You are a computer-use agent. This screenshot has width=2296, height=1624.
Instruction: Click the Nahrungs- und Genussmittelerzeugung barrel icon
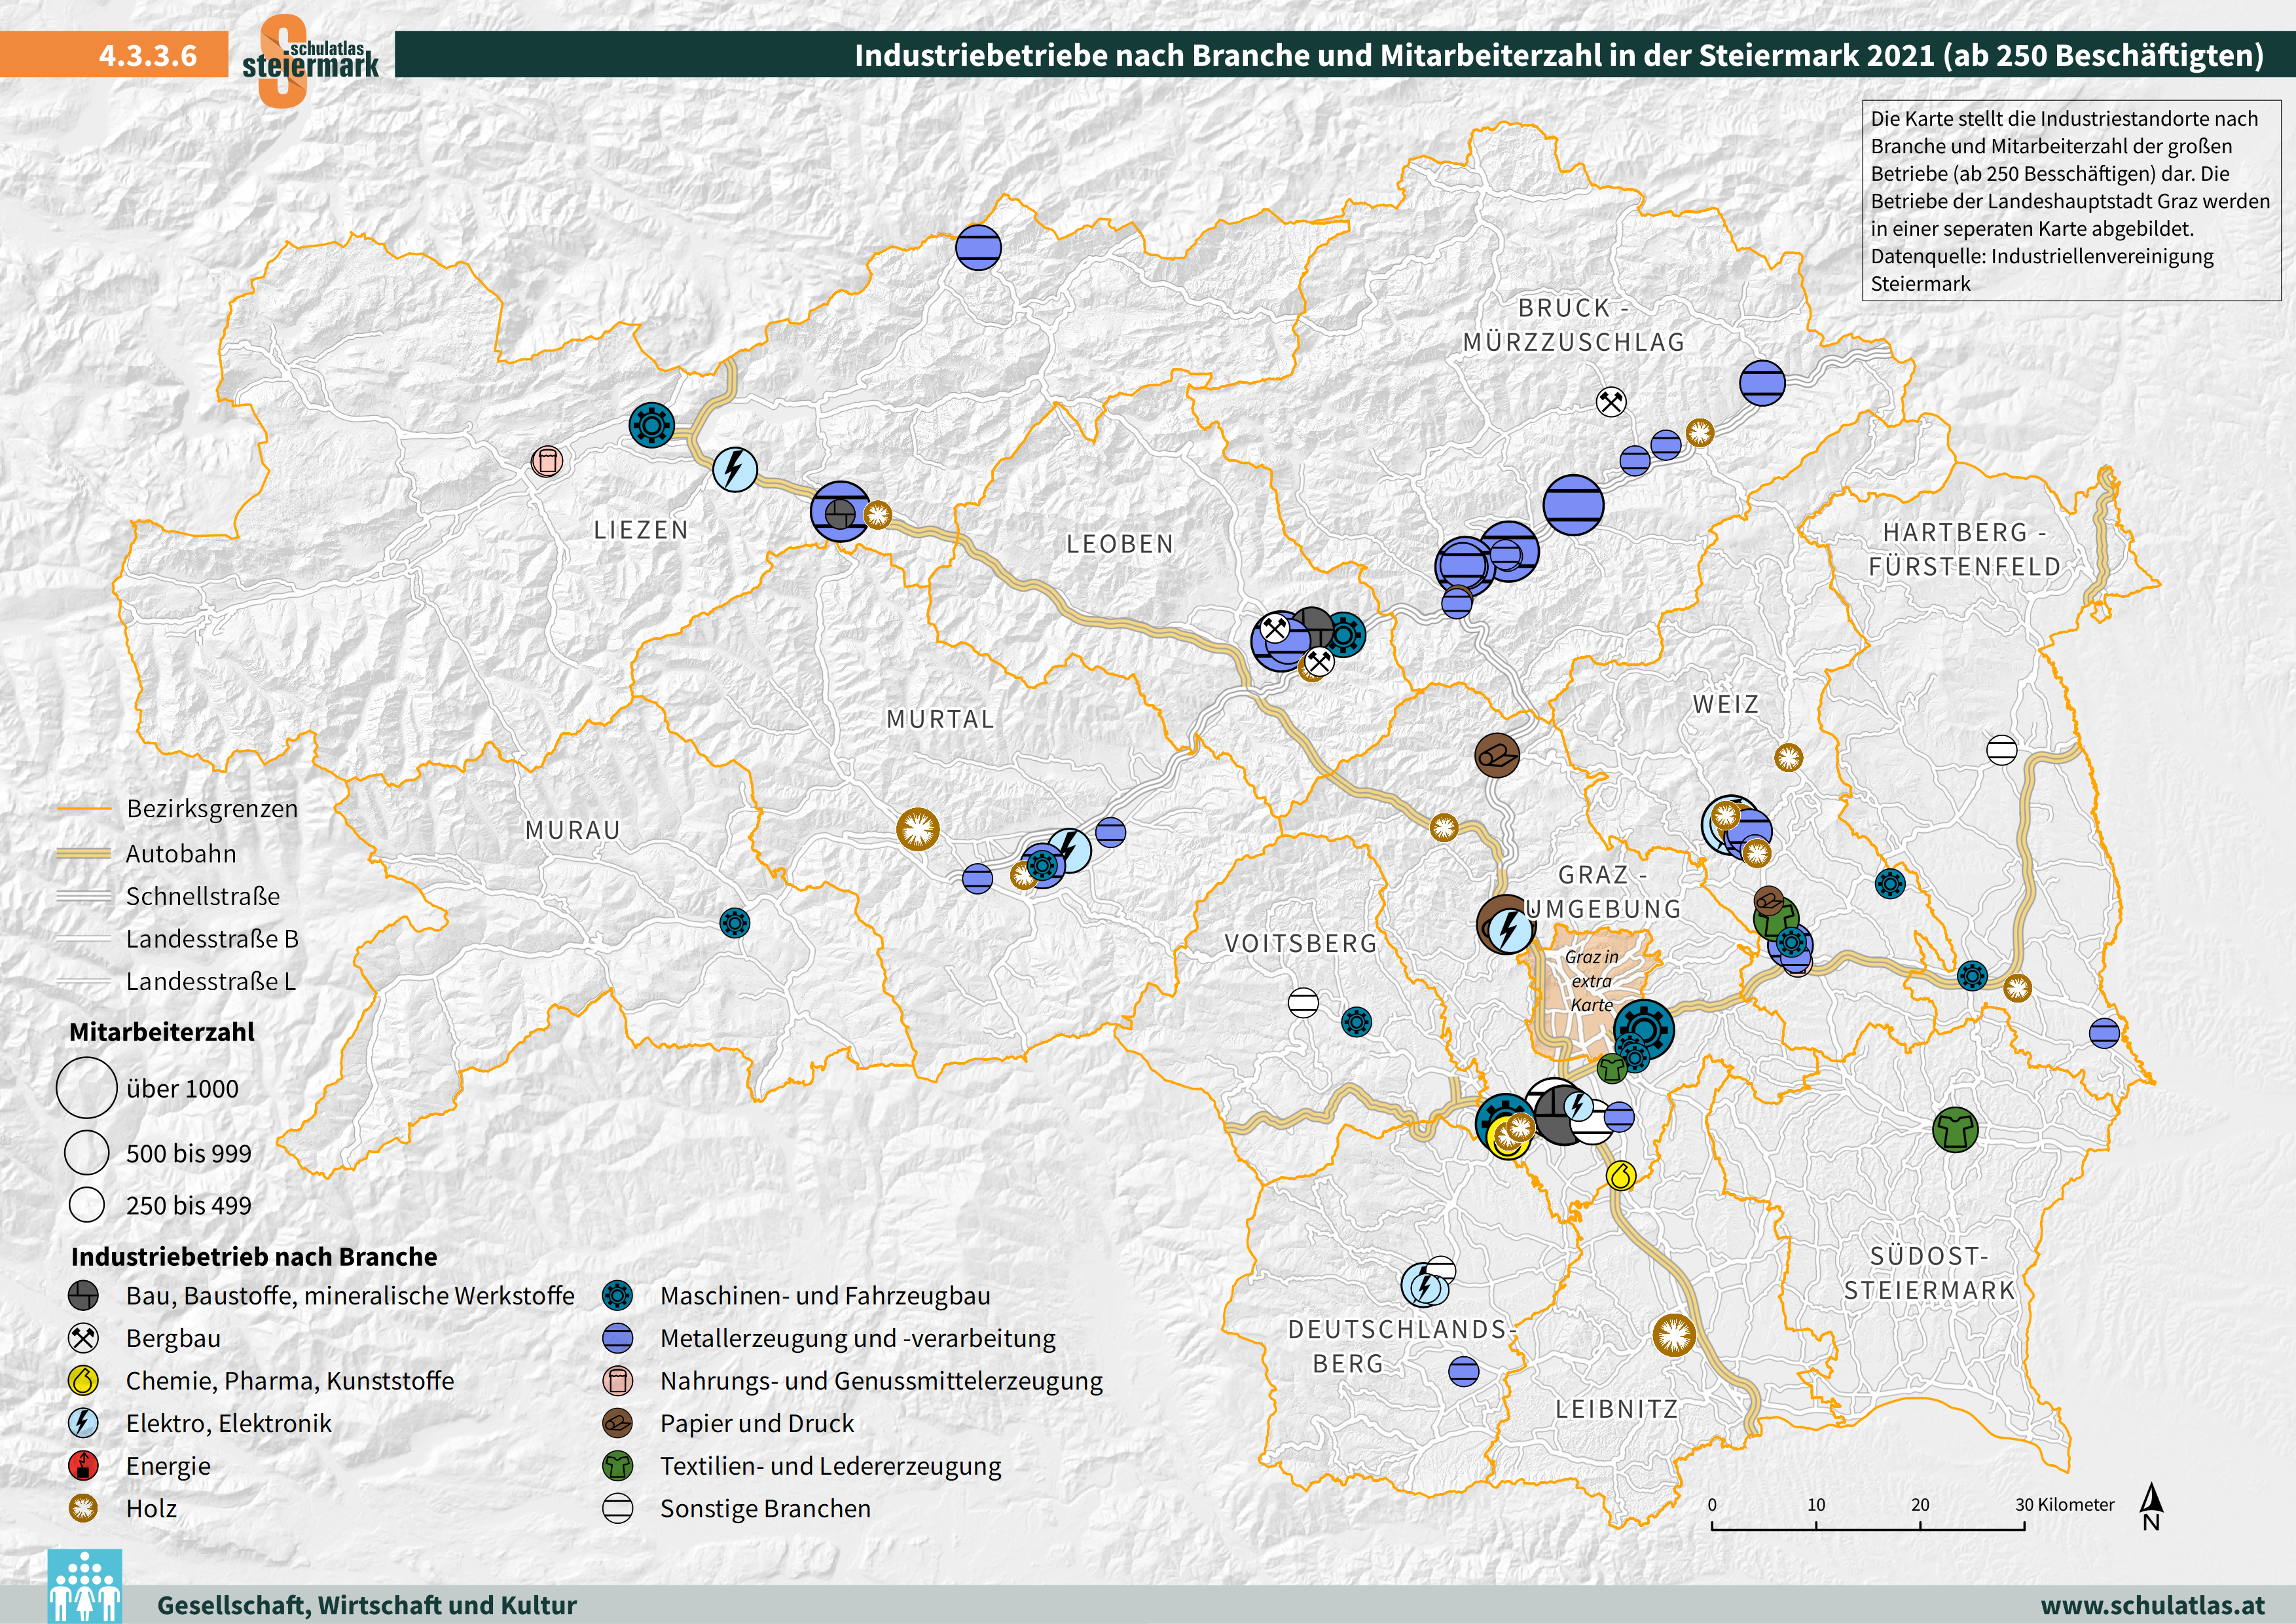(x=618, y=1381)
